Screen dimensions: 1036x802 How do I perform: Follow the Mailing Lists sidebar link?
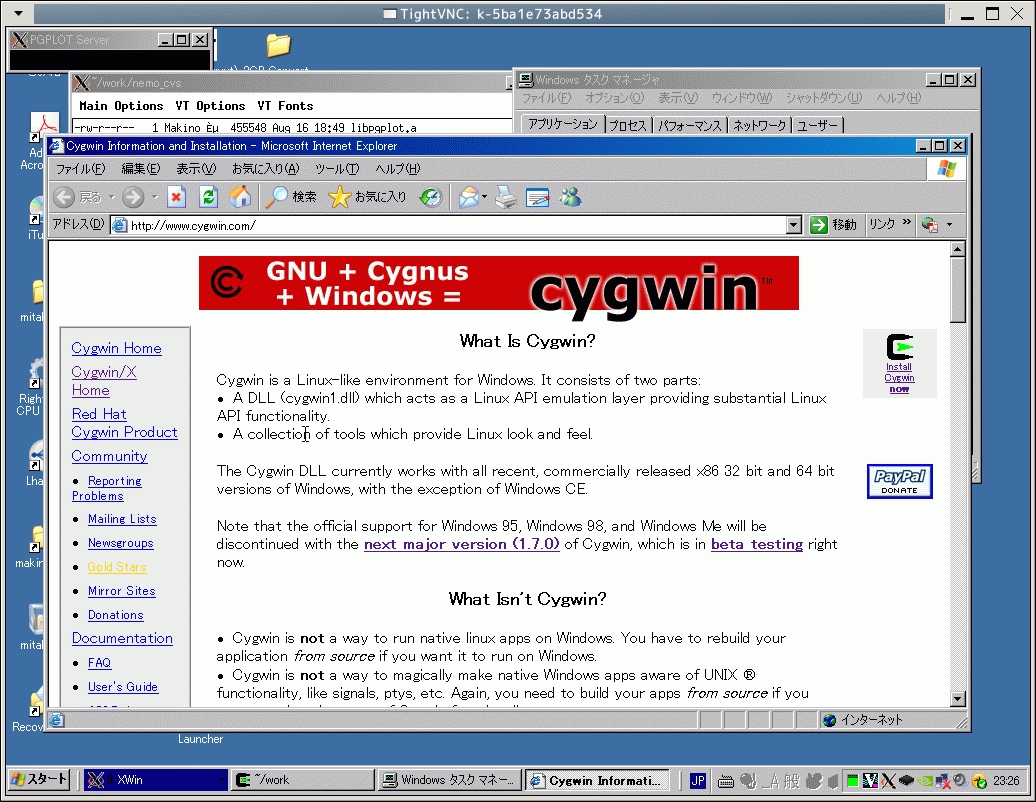tap(122, 519)
